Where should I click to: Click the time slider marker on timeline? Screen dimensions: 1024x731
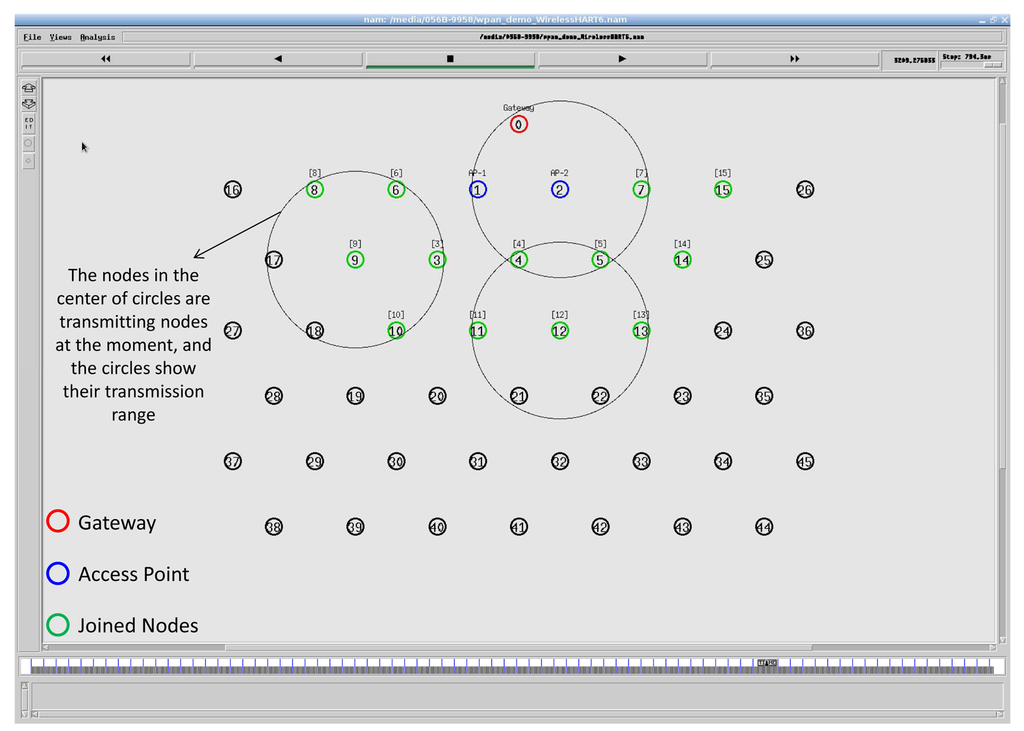[766, 662]
